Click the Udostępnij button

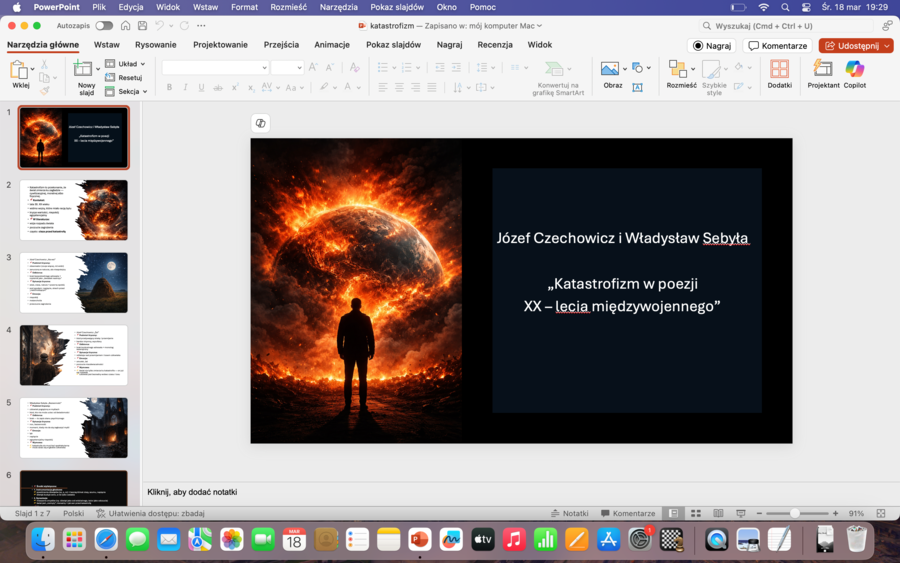[x=855, y=46]
